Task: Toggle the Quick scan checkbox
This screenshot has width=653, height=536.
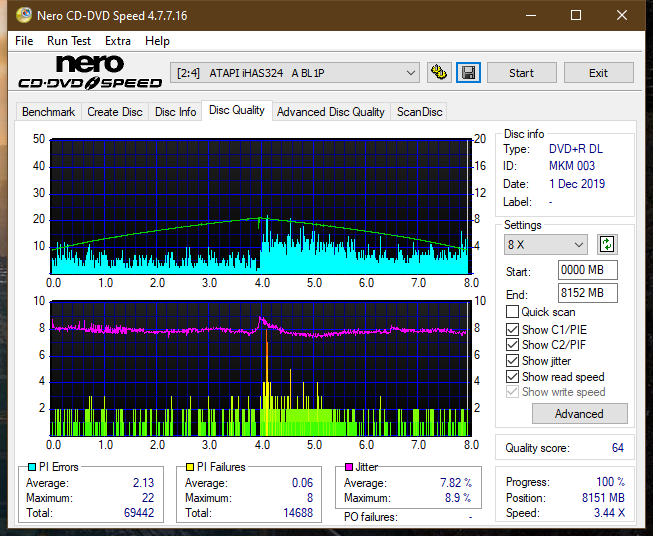Action: (x=512, y=312)
